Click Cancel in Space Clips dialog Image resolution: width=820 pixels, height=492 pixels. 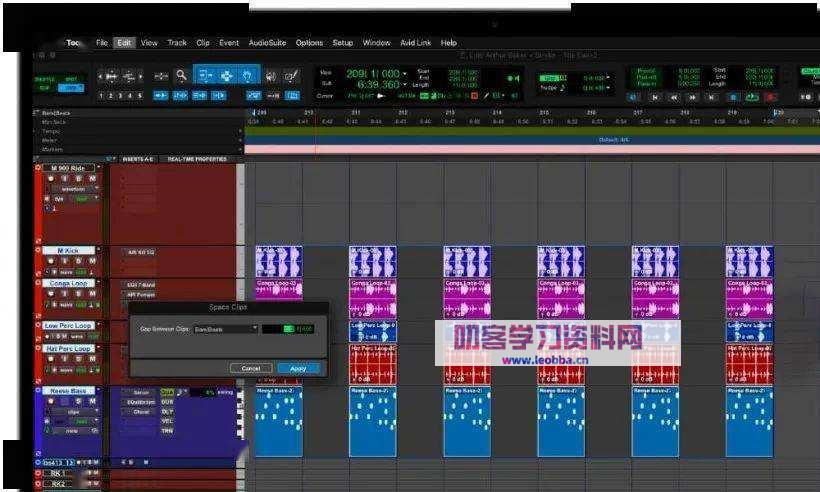click(x=251, y=369)
